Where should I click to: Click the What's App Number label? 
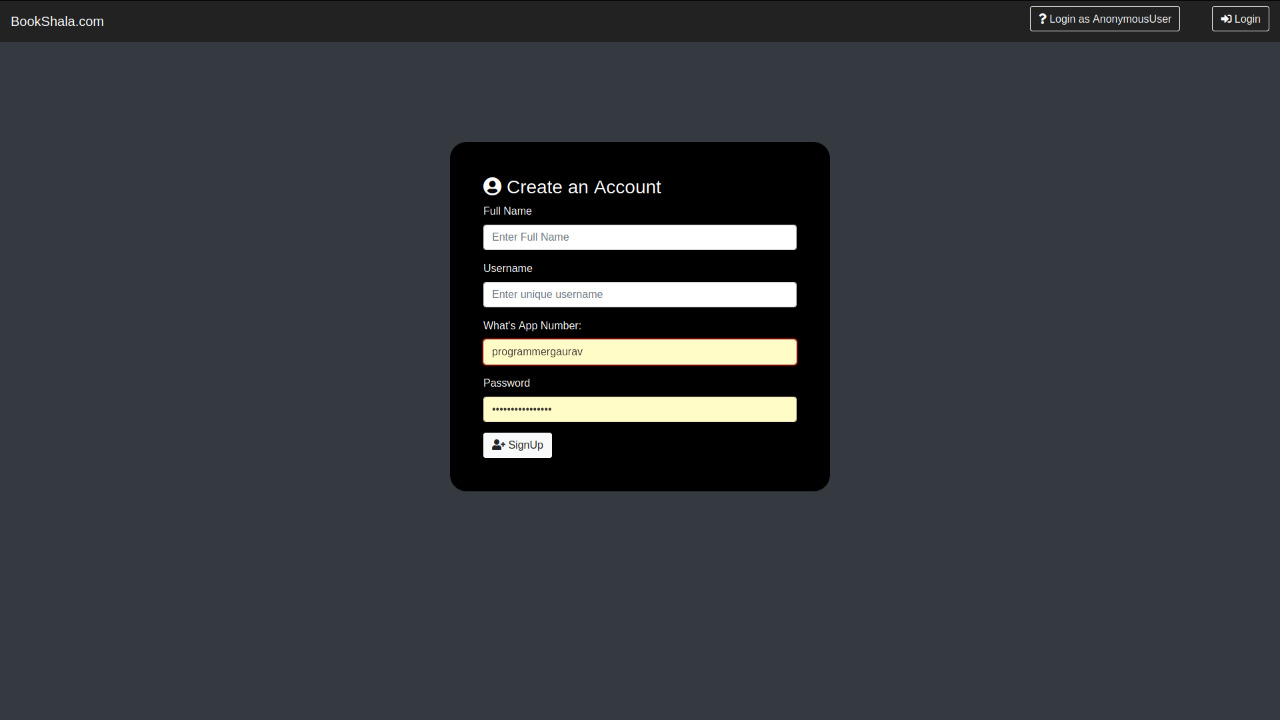pyautogui.click(x=532, y=326)
